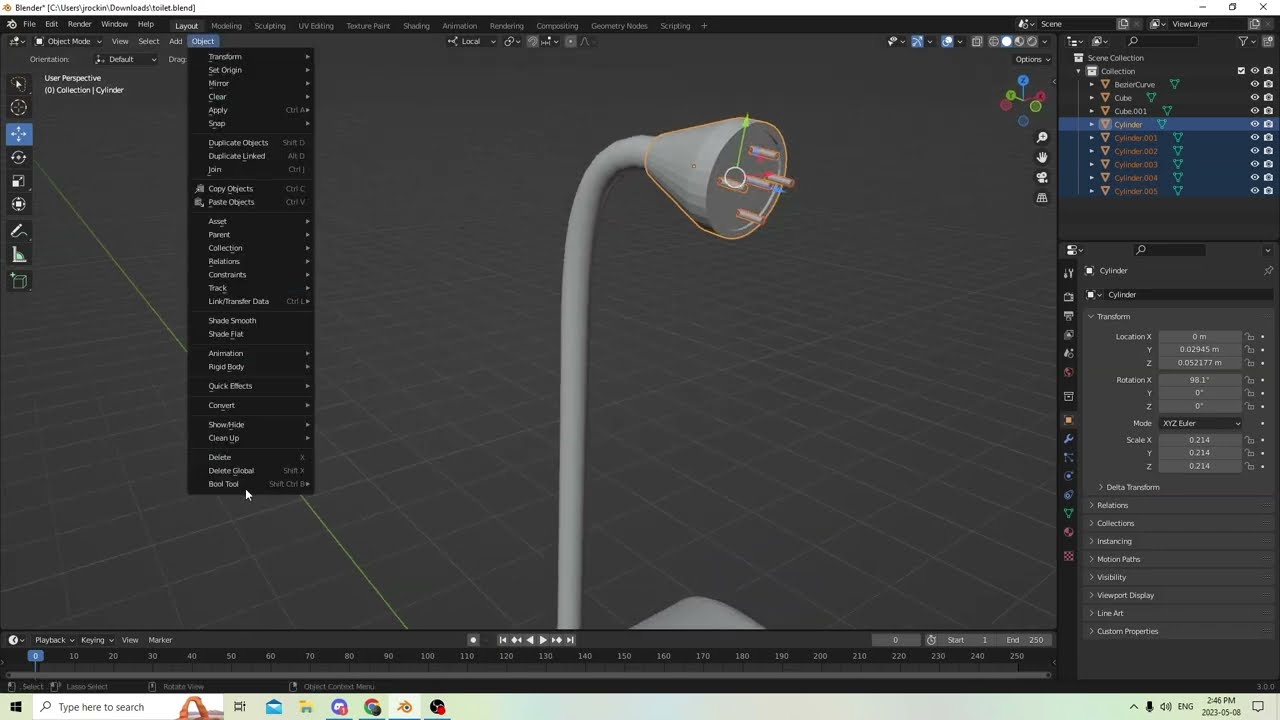Screen dimensions: 1280x720
Task: Open the rotation Mode XYZ Euler dropdown
Action: click(1201, 423)
